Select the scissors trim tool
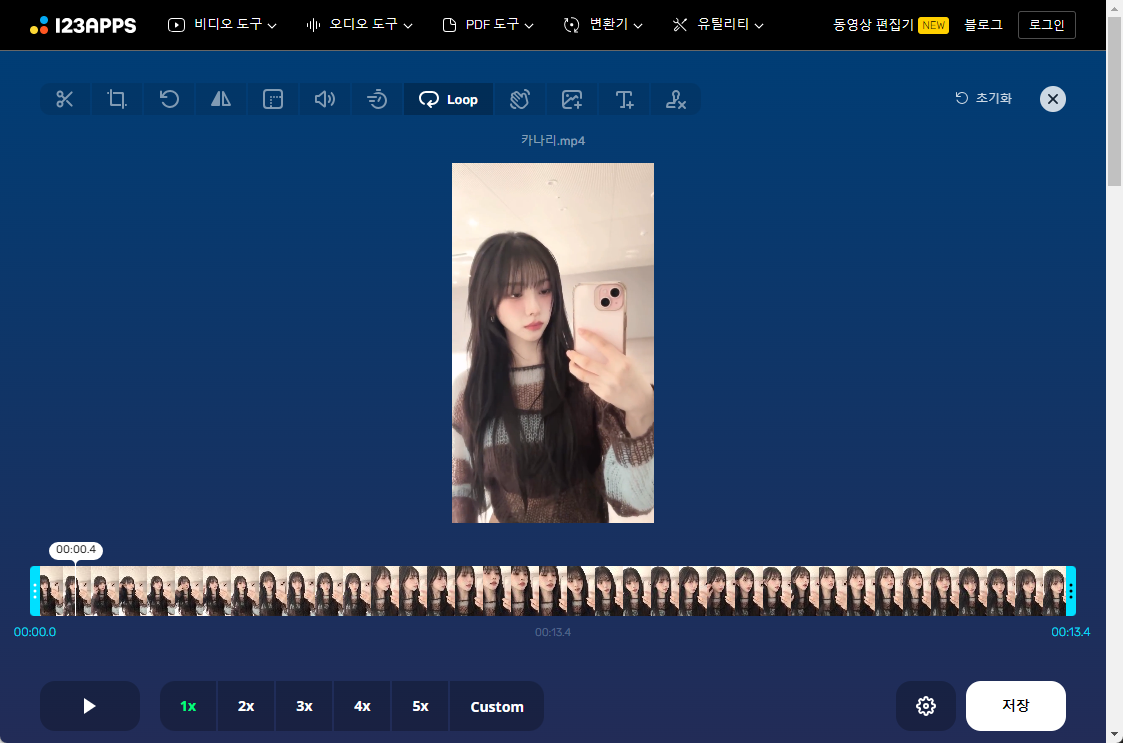Viewport: 1123px width, 743px height. click(x=65, y=99)
